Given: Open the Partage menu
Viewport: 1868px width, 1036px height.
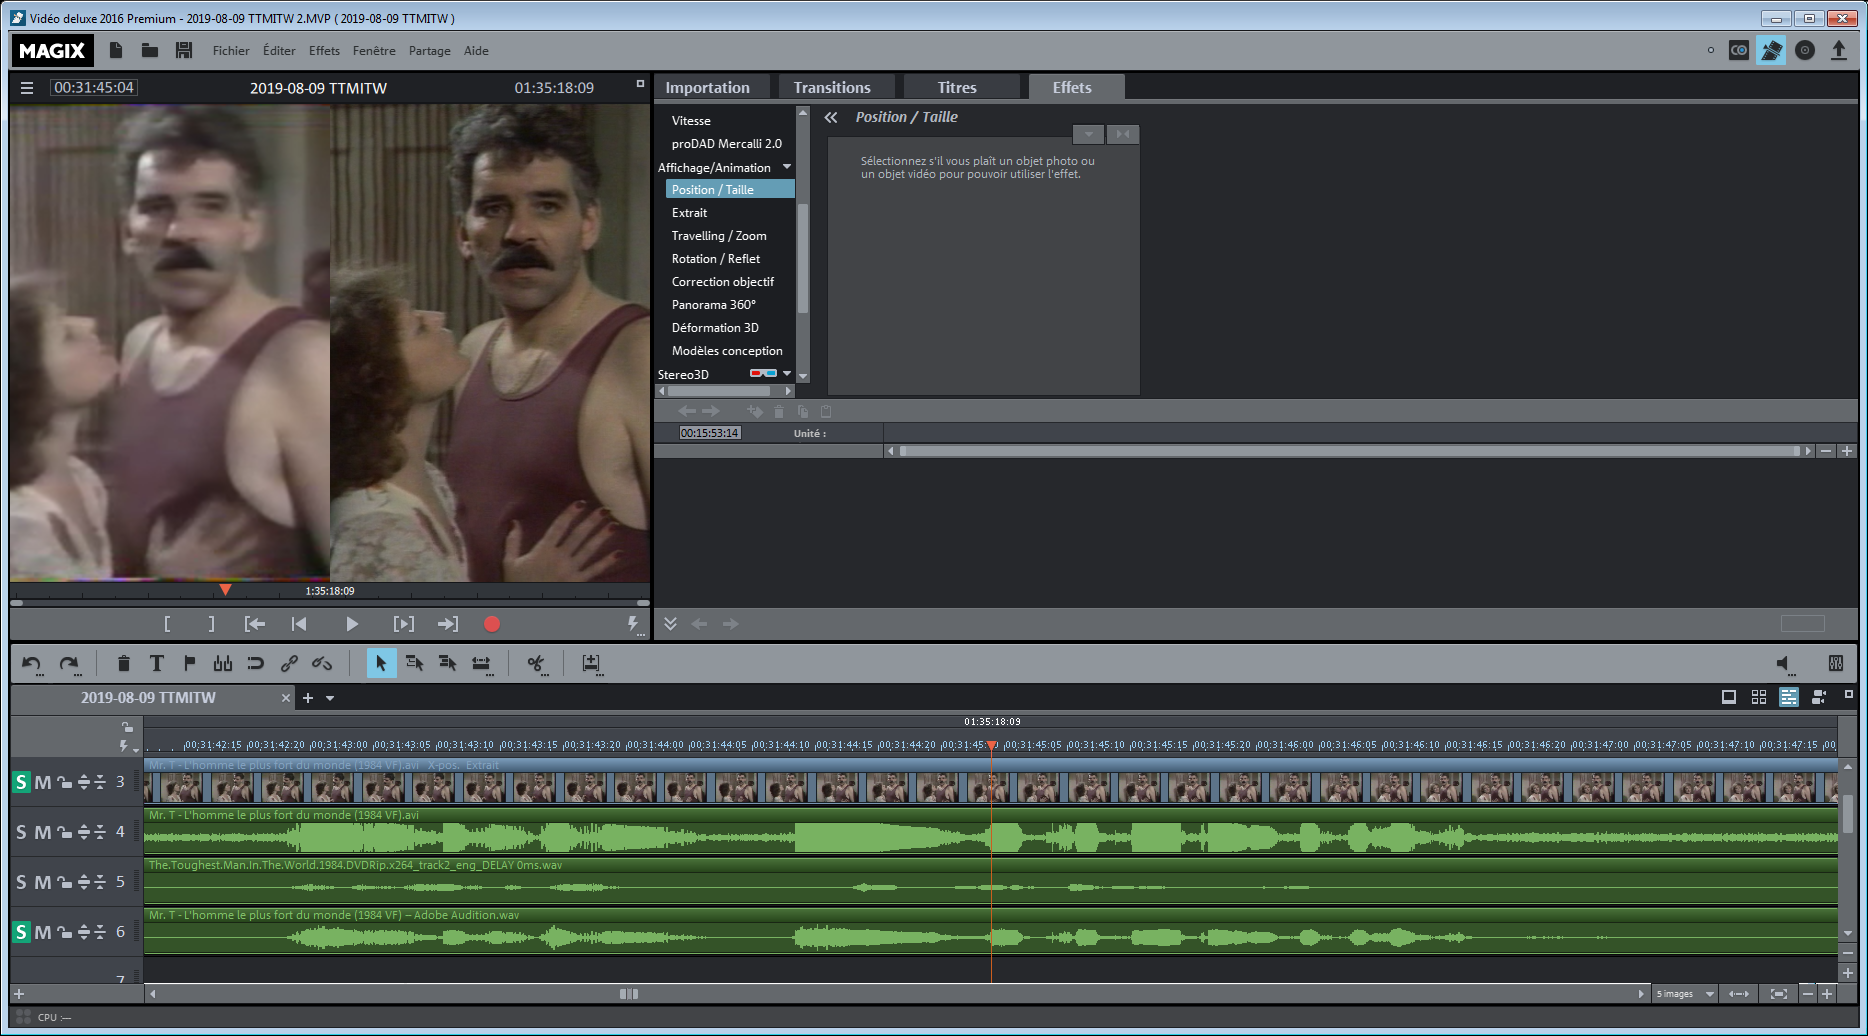Looking at the screenshot, I should (429, 51).
